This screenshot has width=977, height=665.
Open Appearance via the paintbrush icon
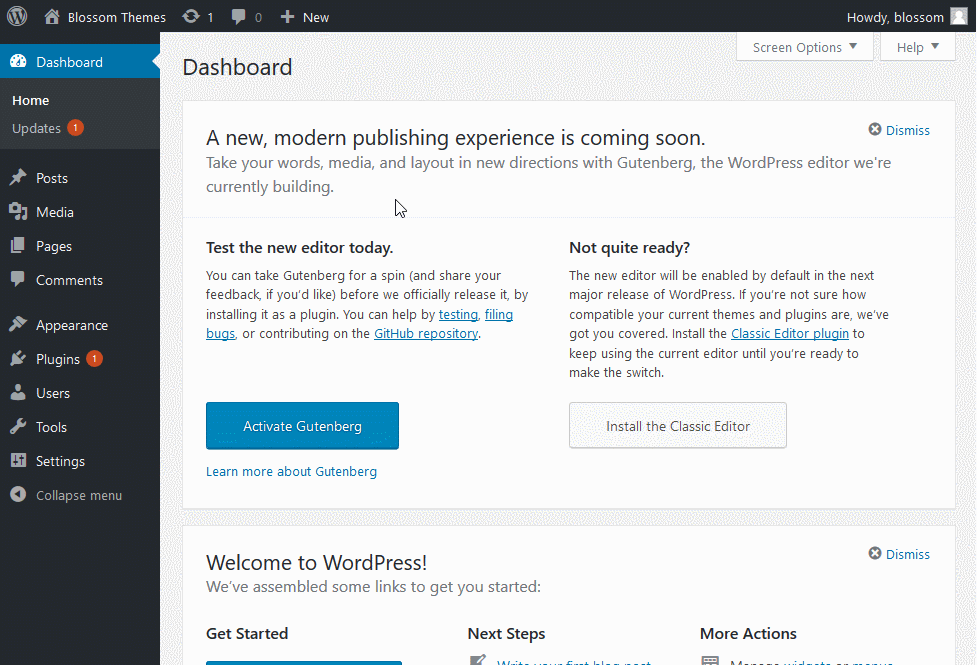click(x=18, y=325)
